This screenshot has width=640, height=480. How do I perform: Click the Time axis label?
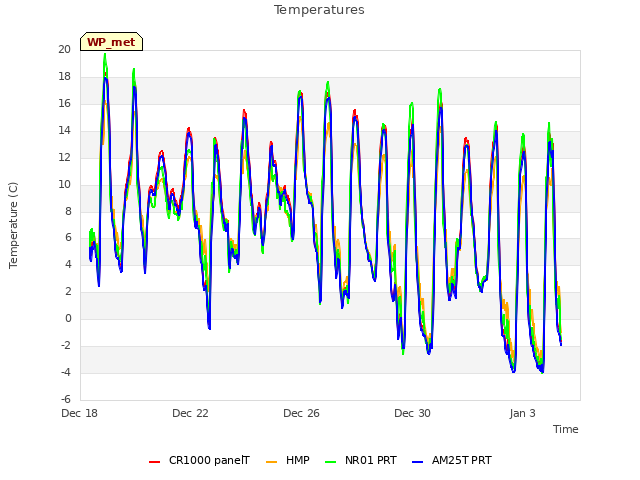point(566,429)
